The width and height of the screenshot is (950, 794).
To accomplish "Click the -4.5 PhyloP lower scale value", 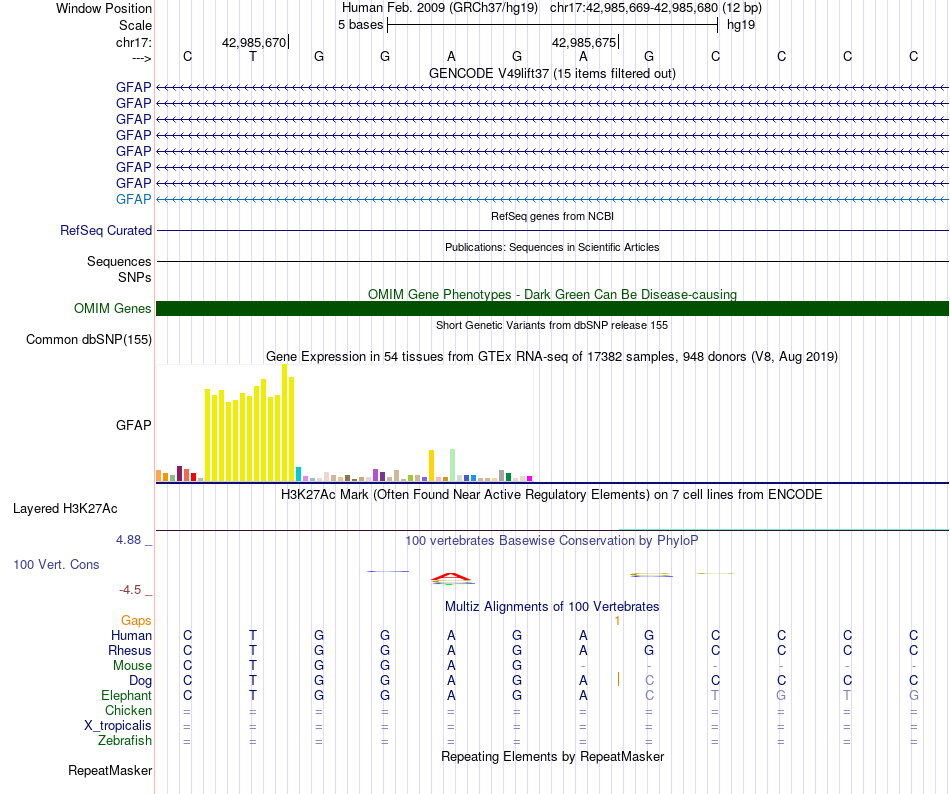I will (130, 590).
